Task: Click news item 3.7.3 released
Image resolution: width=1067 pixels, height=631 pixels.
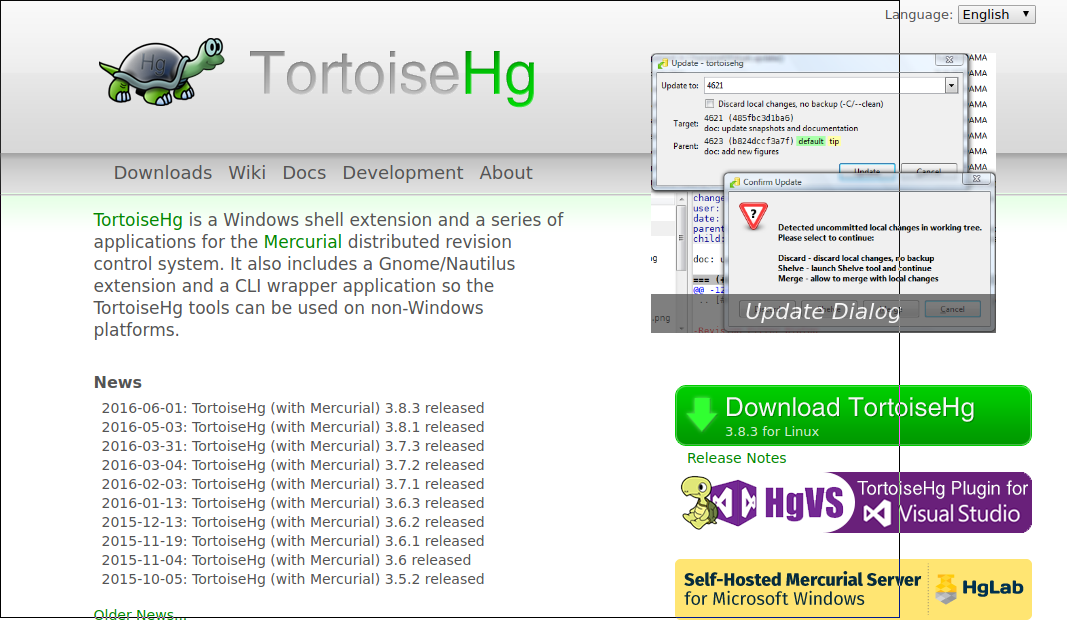Action: point(293,446)
